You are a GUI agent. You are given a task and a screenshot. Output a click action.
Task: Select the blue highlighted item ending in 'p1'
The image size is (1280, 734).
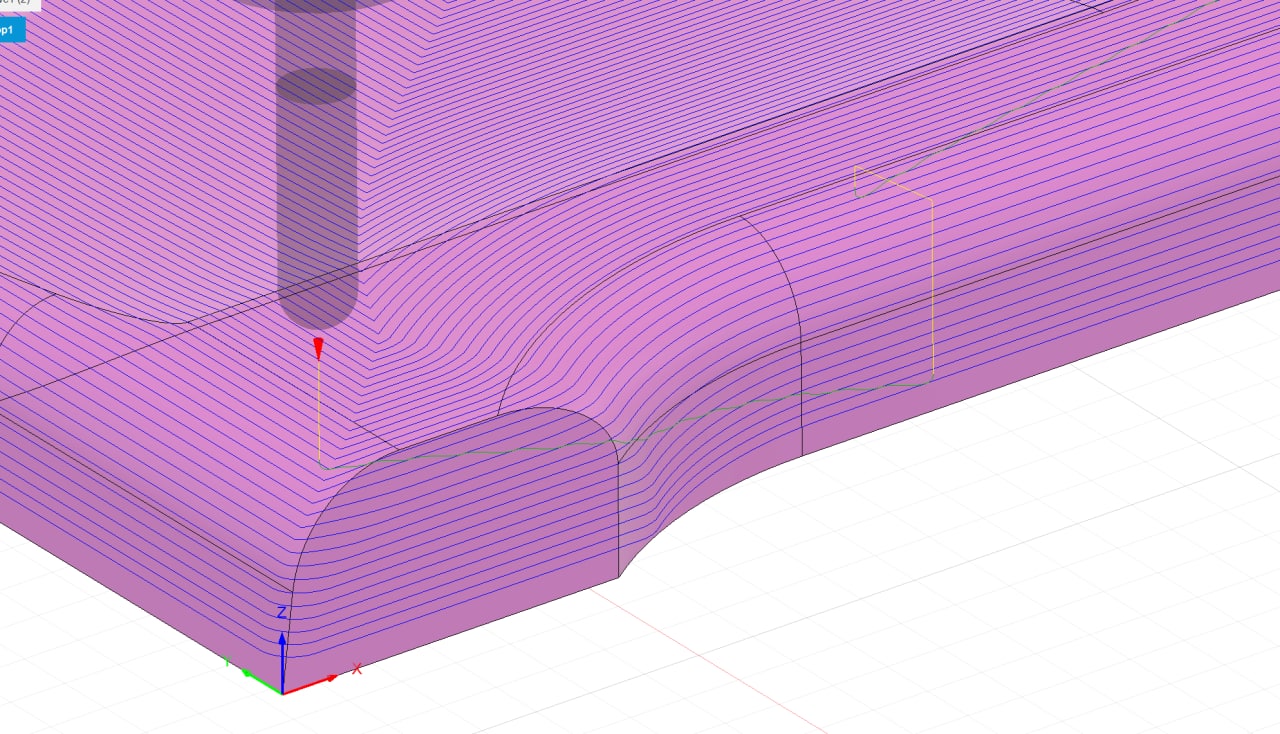11,30
